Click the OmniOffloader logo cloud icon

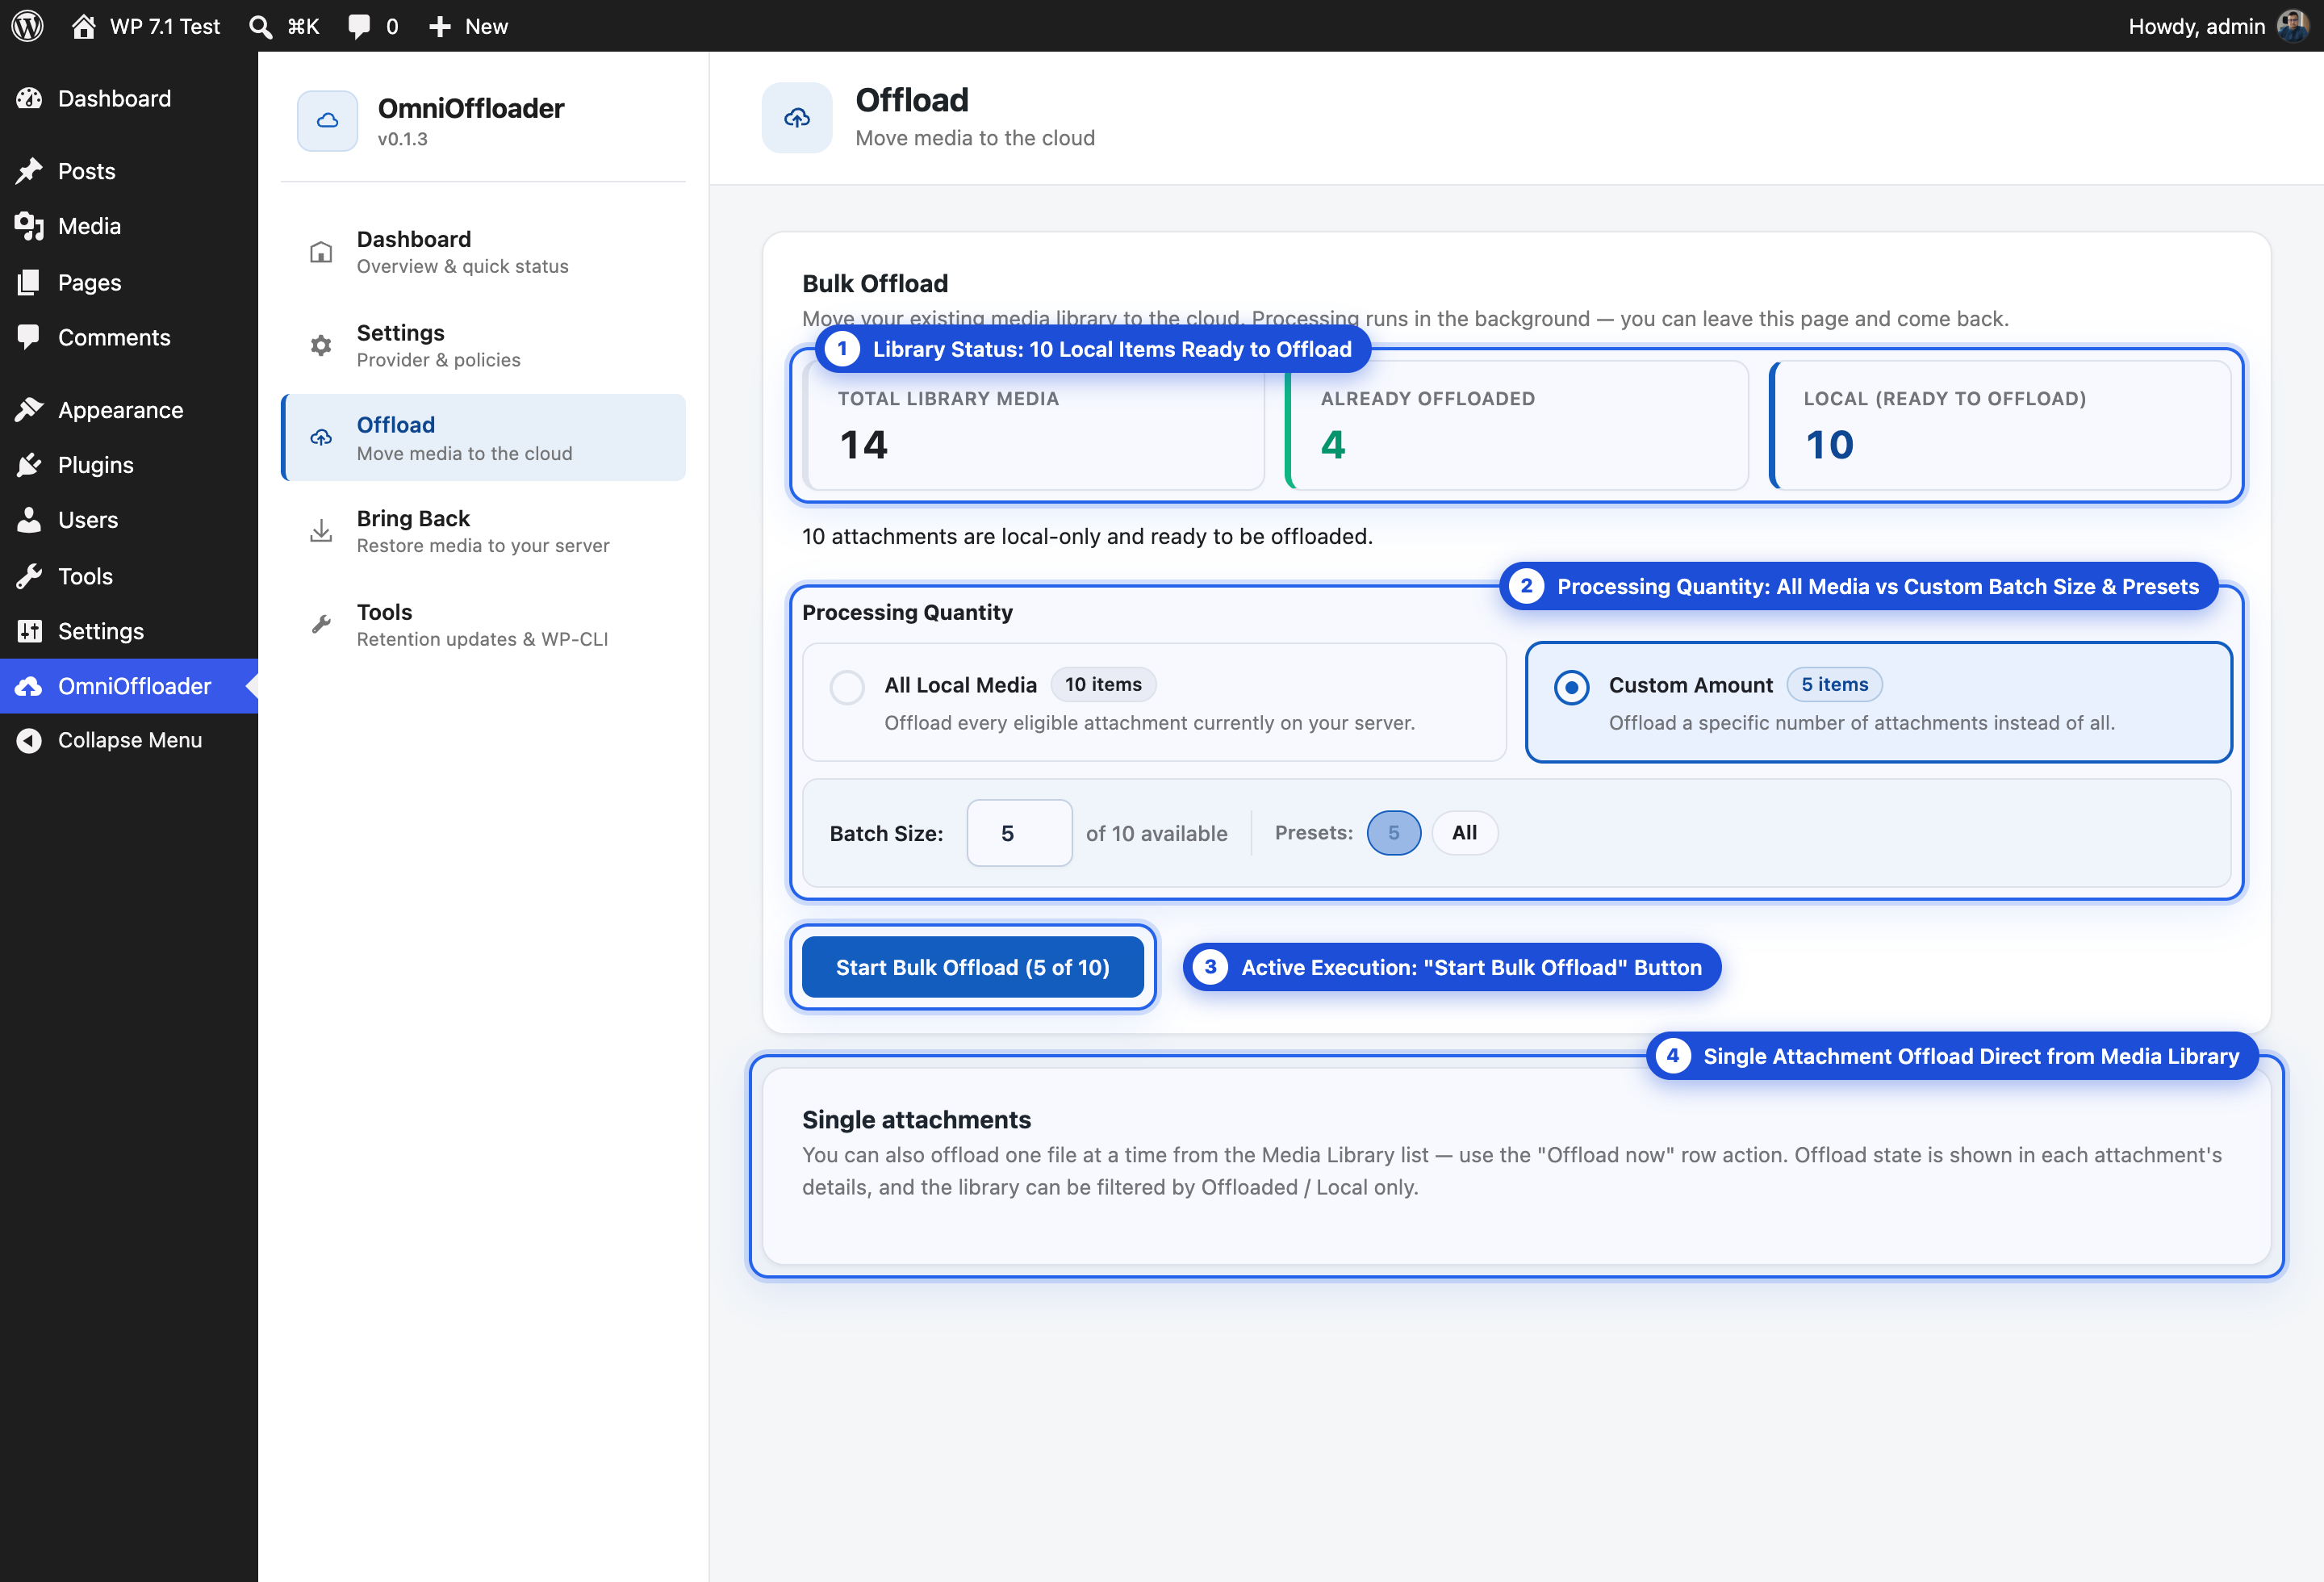click(327, 121)
